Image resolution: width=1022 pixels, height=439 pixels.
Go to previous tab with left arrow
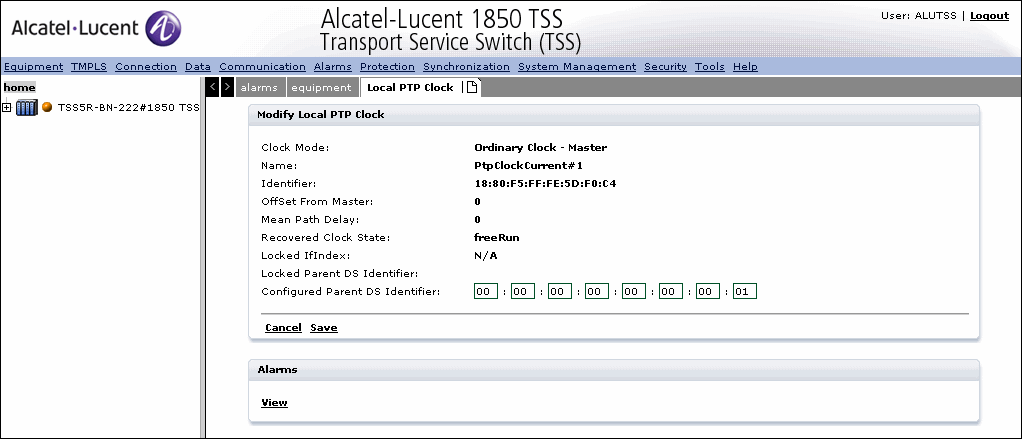(x=212, y=87)
